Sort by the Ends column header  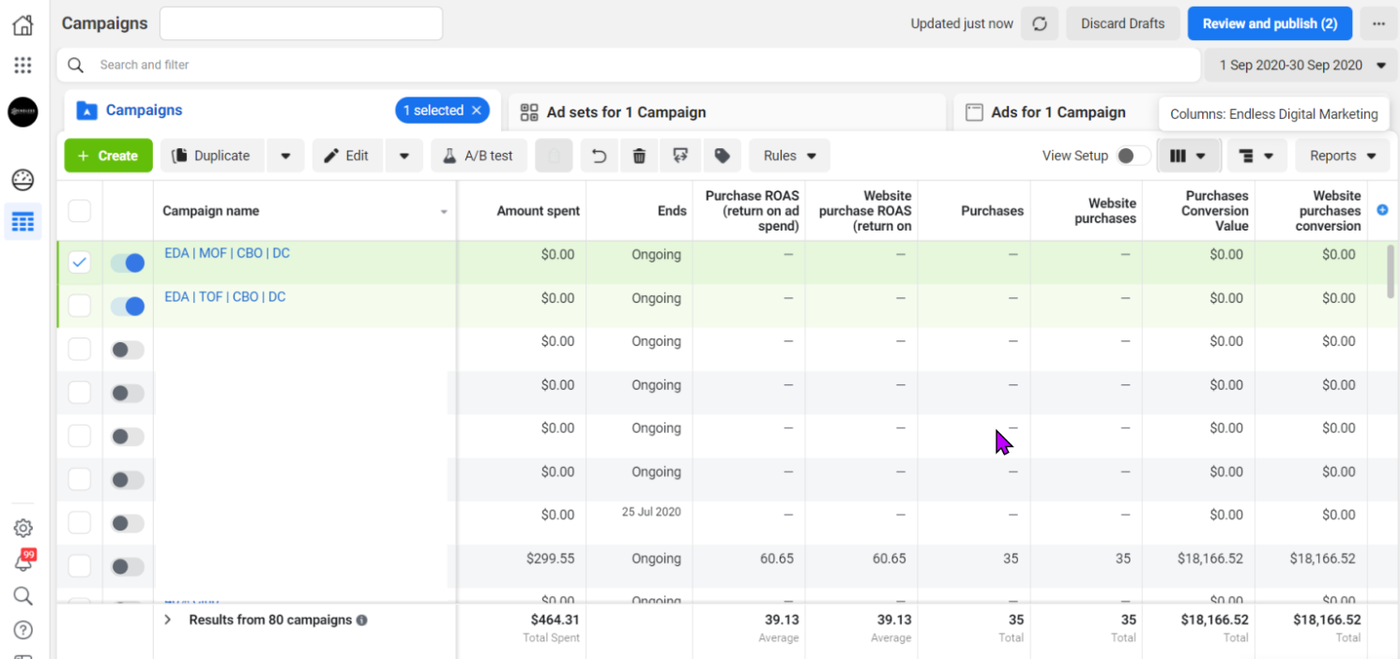pos(672,211)
